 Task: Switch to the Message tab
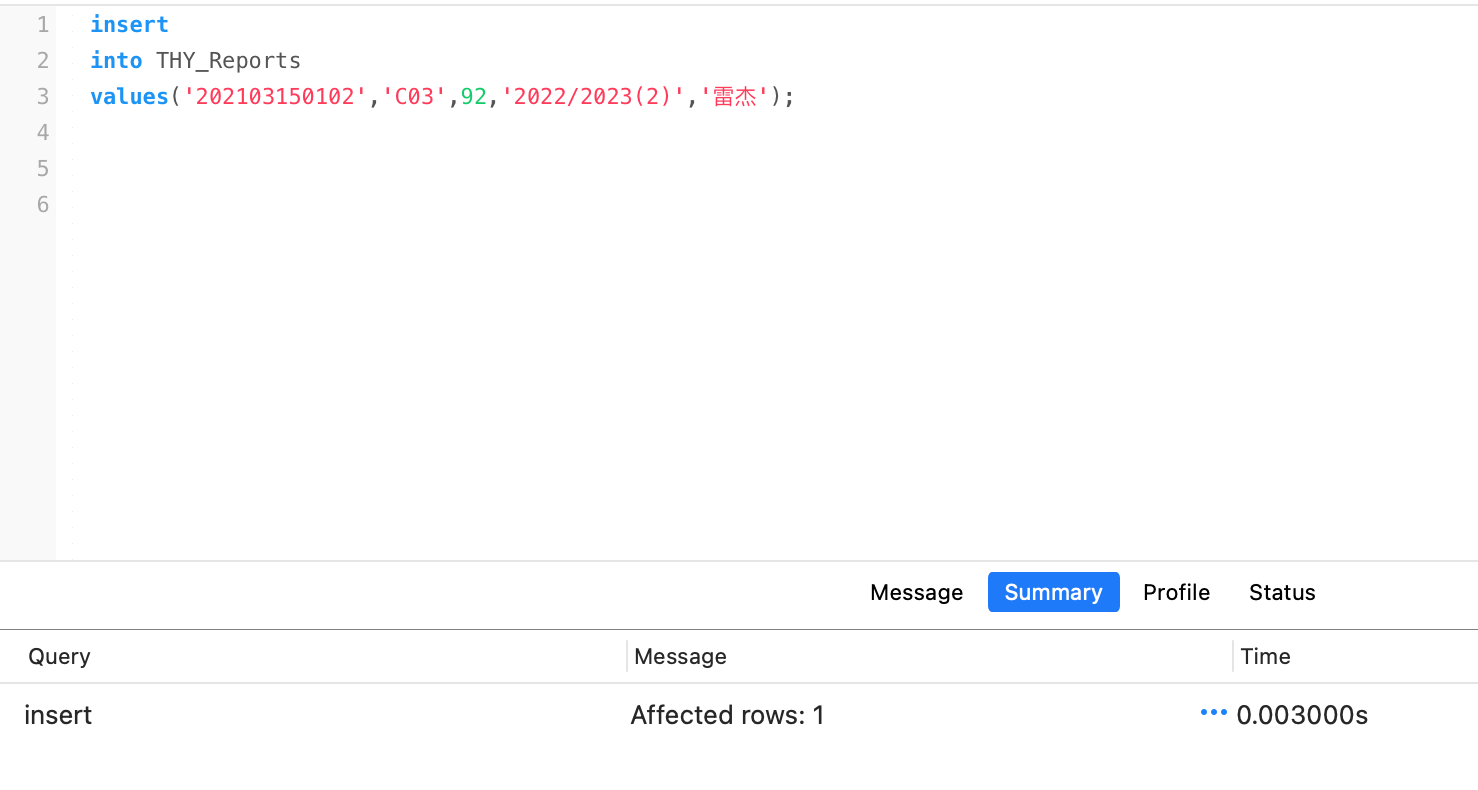point(916,592)
